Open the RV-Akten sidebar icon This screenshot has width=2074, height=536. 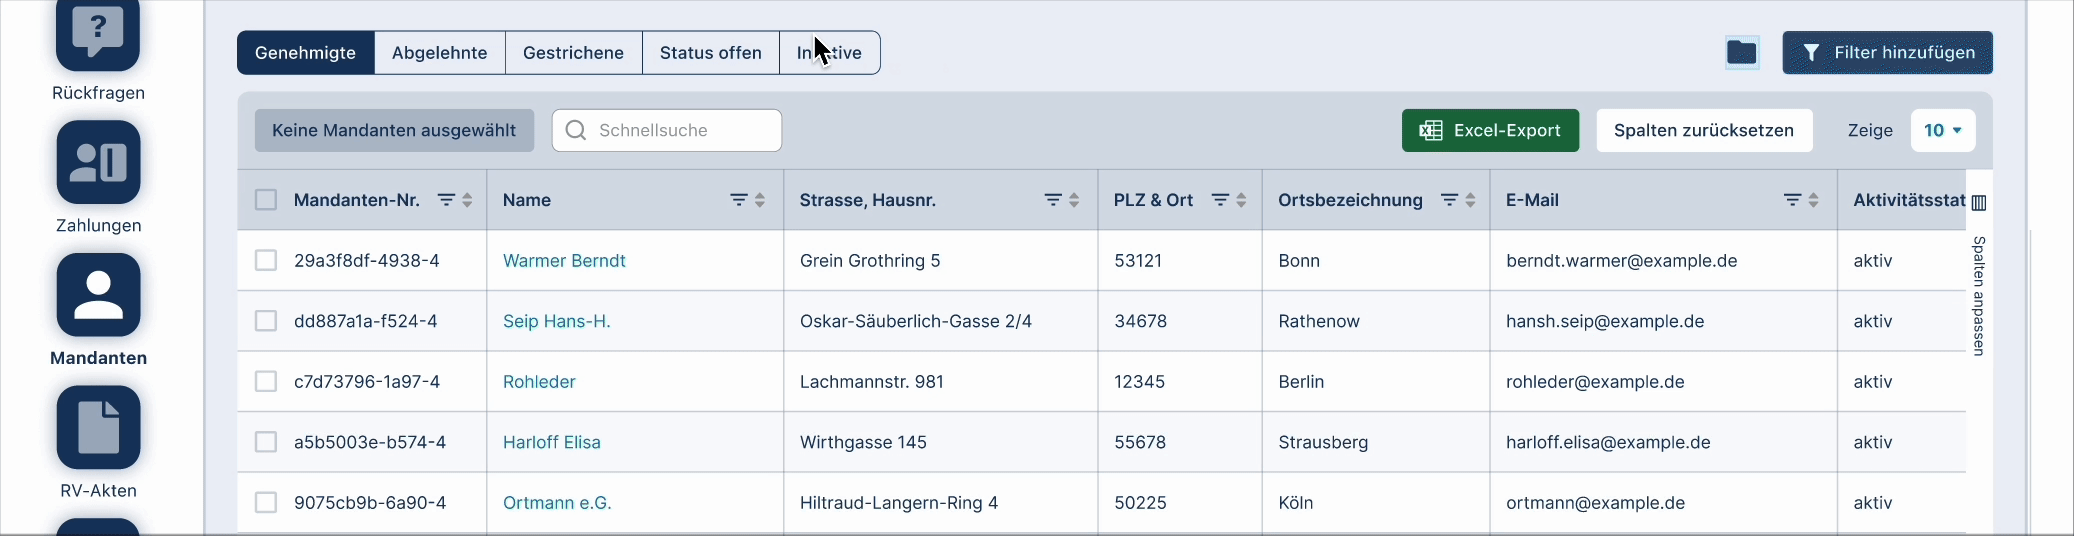(98, 427)
